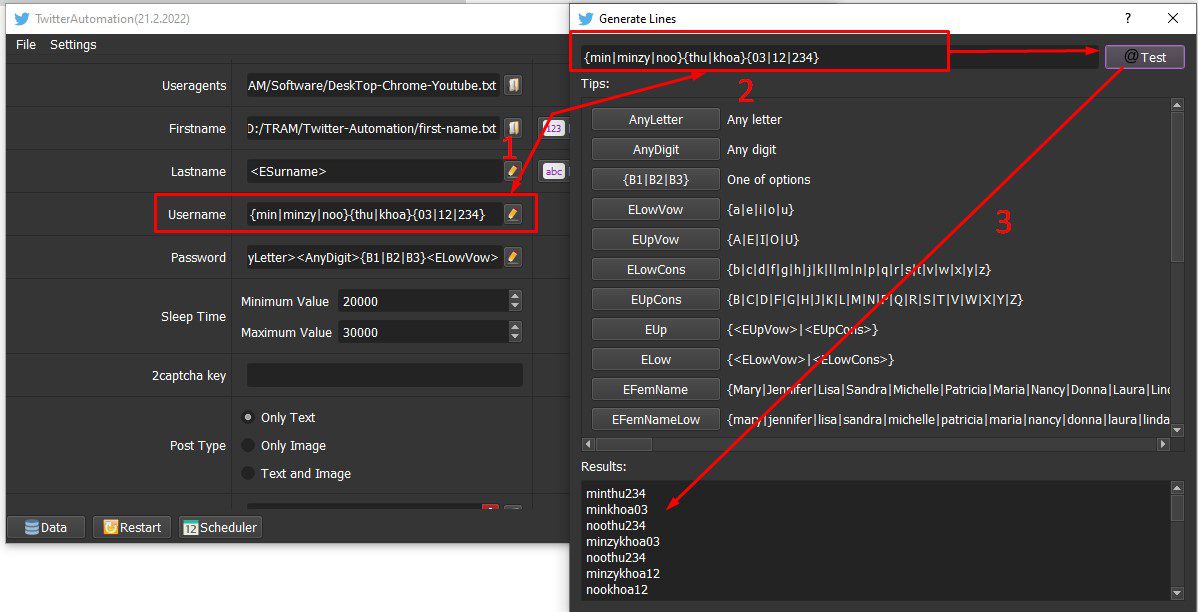The image size is (1198, 612).
Task: Click the 'Any letter' description text
Action: click(x=754, y=120)
